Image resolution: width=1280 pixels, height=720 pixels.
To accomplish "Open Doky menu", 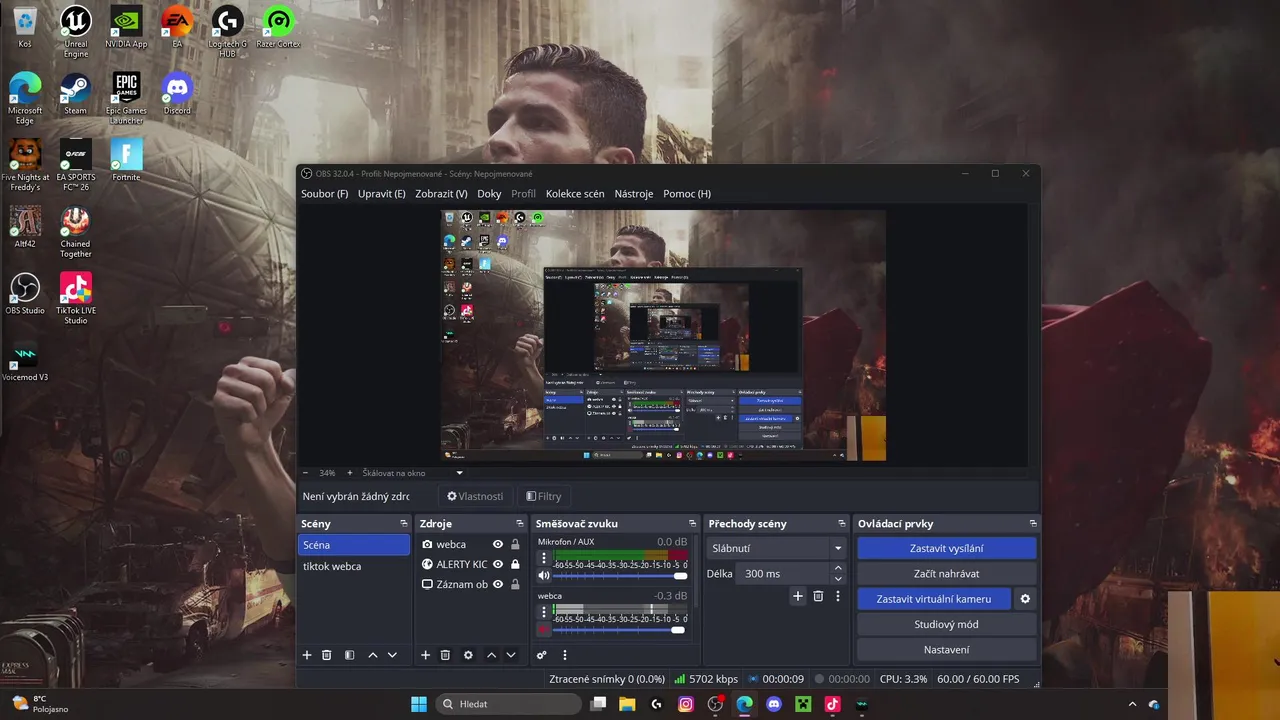I will click(x=489, y=194).
